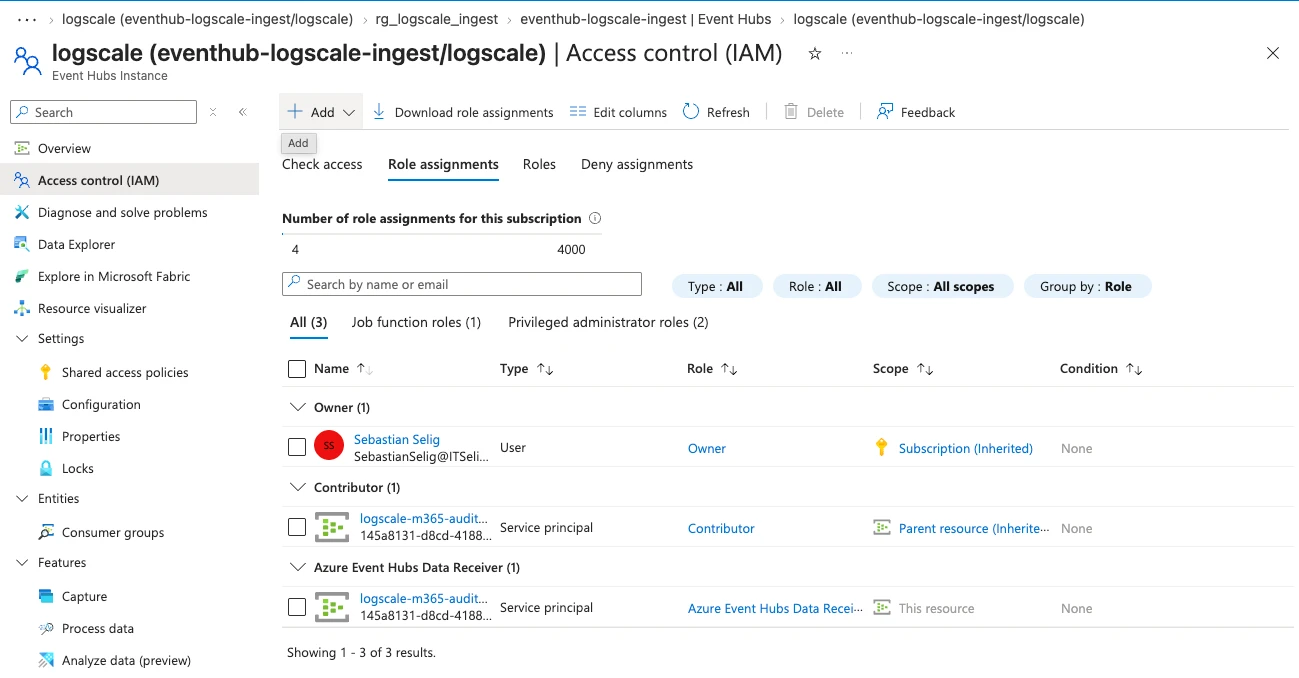Open Overview in the sidebar
Screen dimensions: 1299x678
(x=64, y=148)
